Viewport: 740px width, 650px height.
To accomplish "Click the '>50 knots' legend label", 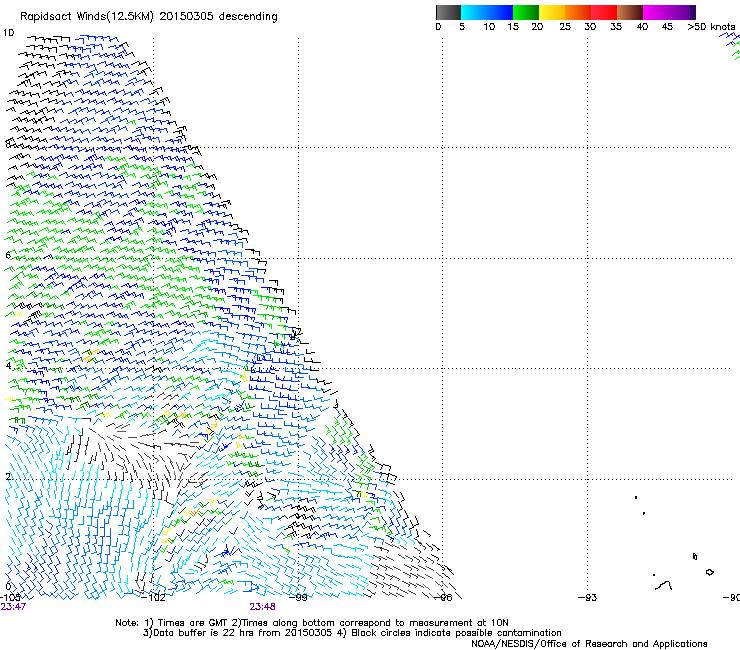I will [711, 27].
